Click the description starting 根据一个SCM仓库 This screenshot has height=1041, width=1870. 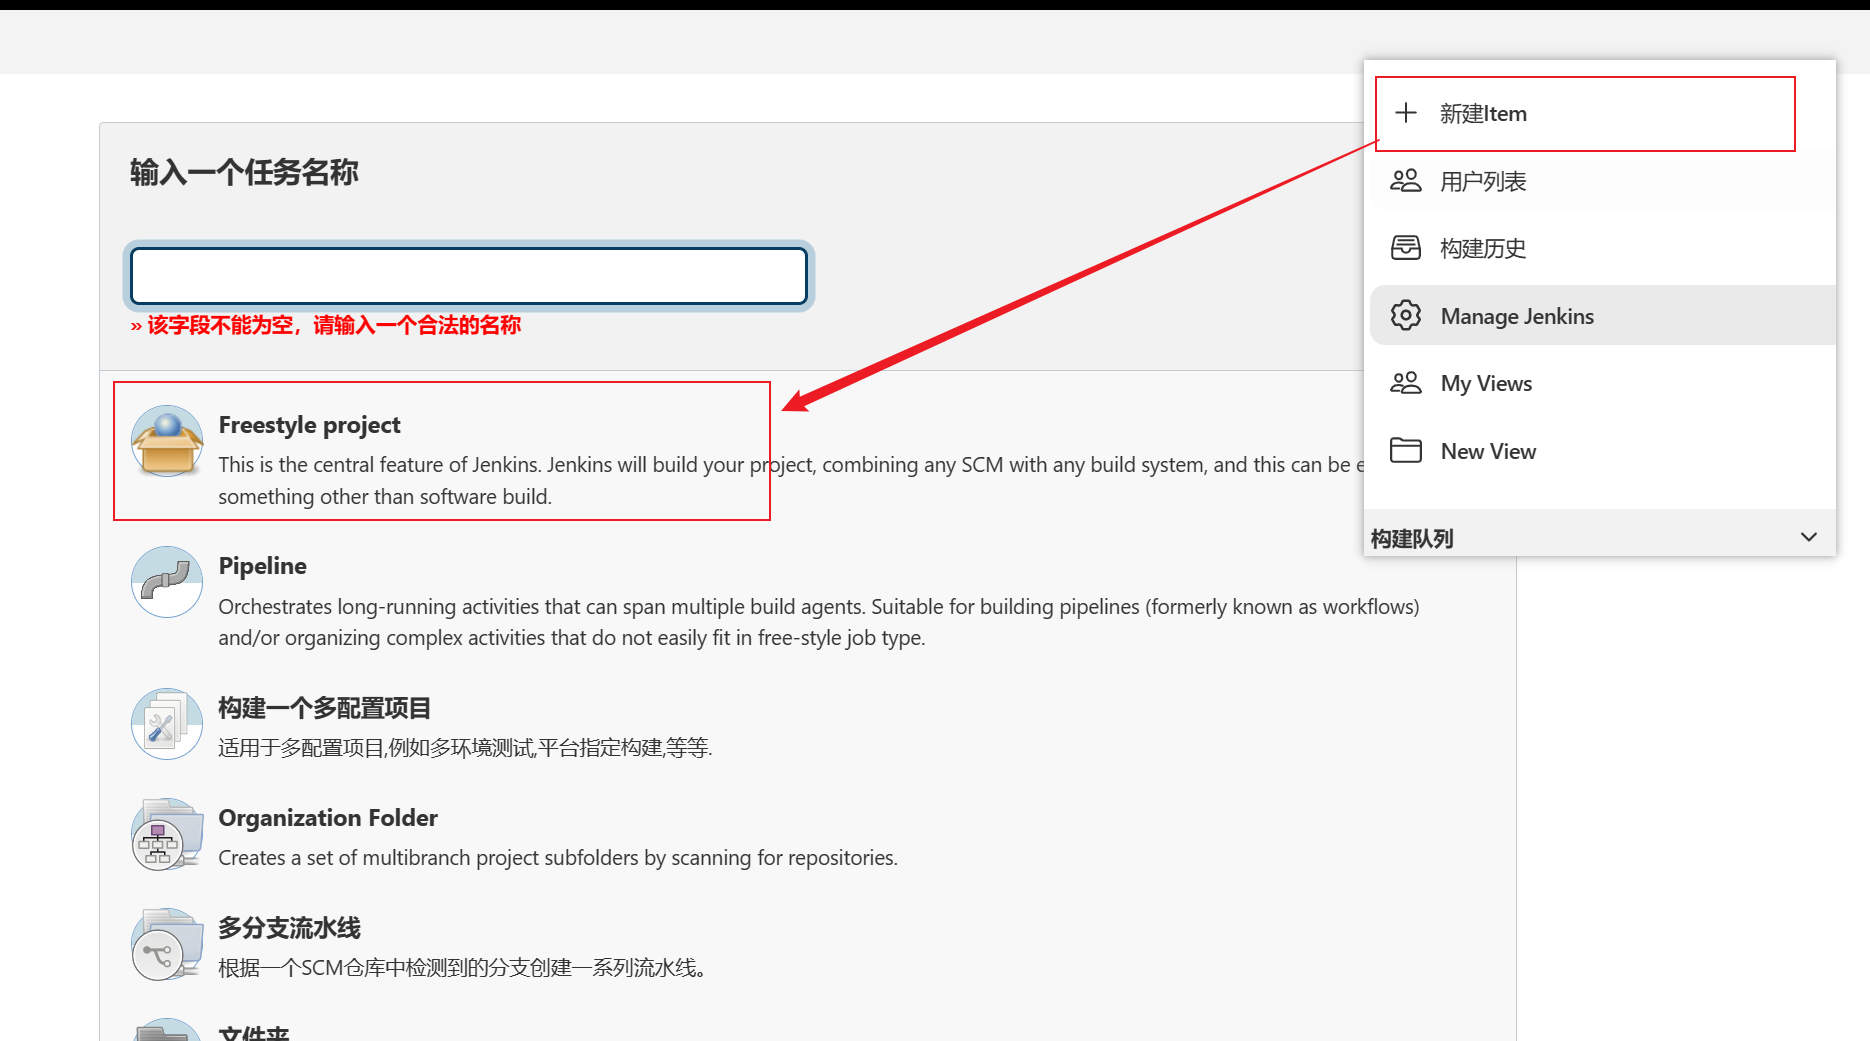click(462, 968)
